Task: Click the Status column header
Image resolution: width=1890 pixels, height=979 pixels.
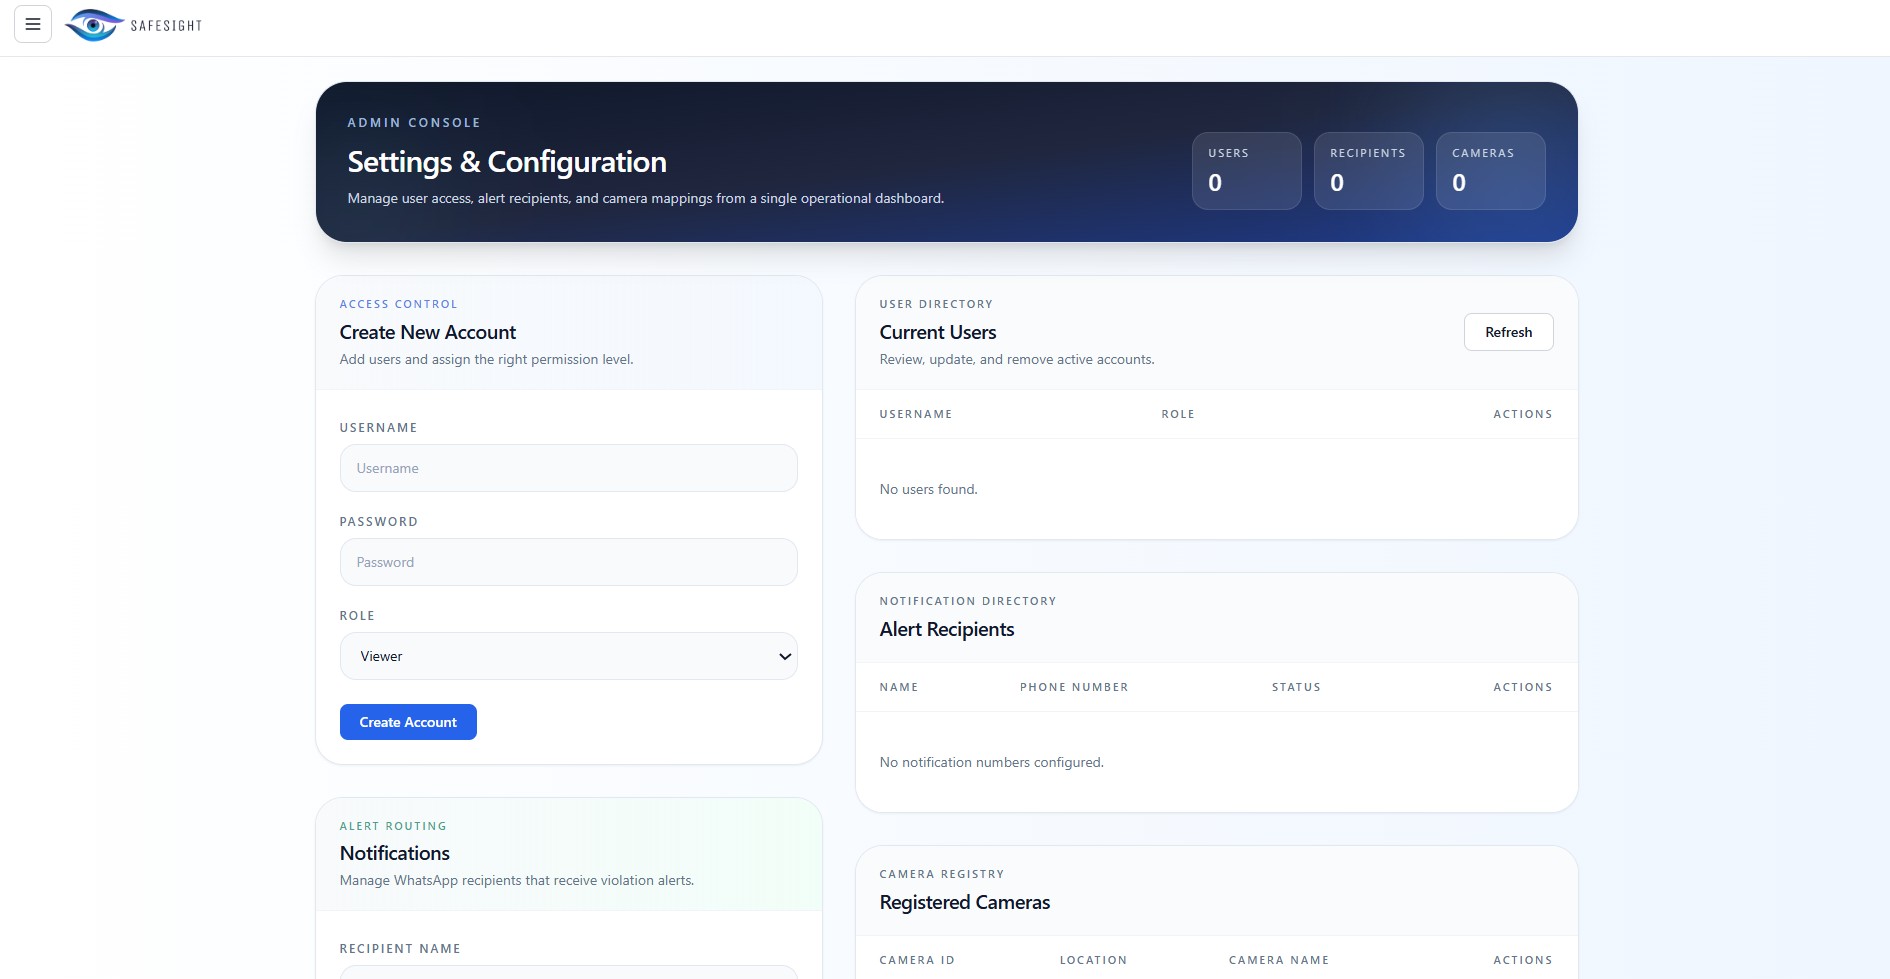Action: pos(1296,687)
